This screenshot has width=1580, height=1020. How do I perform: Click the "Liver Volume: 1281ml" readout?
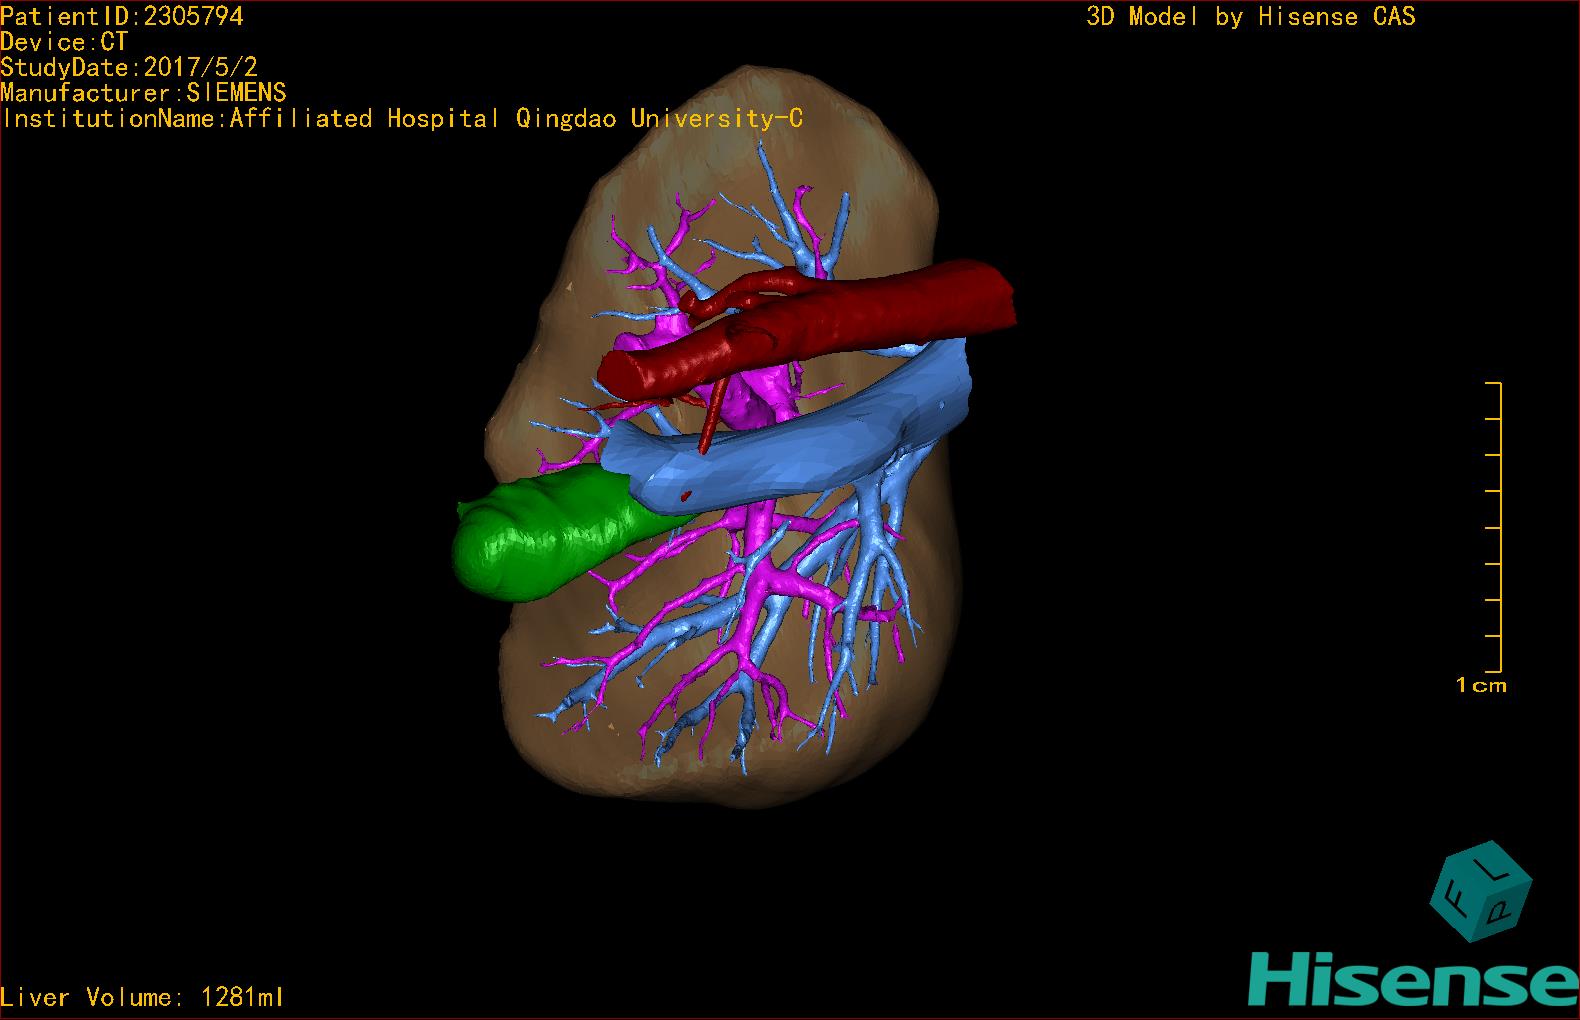click(x=143, y=997)
